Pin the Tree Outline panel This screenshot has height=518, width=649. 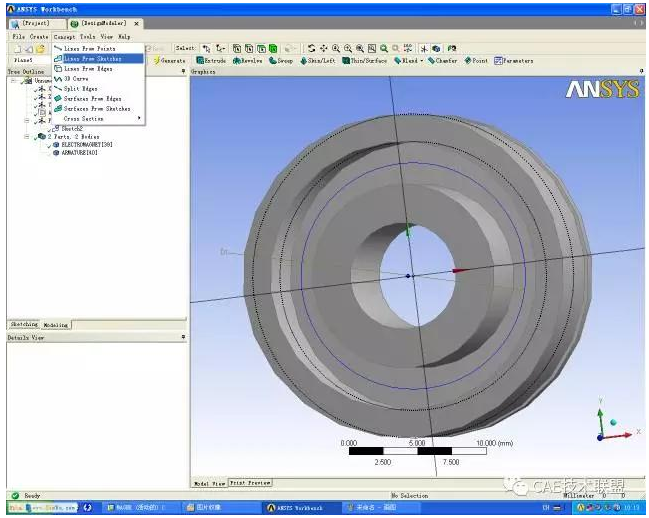tap(183, 72)
